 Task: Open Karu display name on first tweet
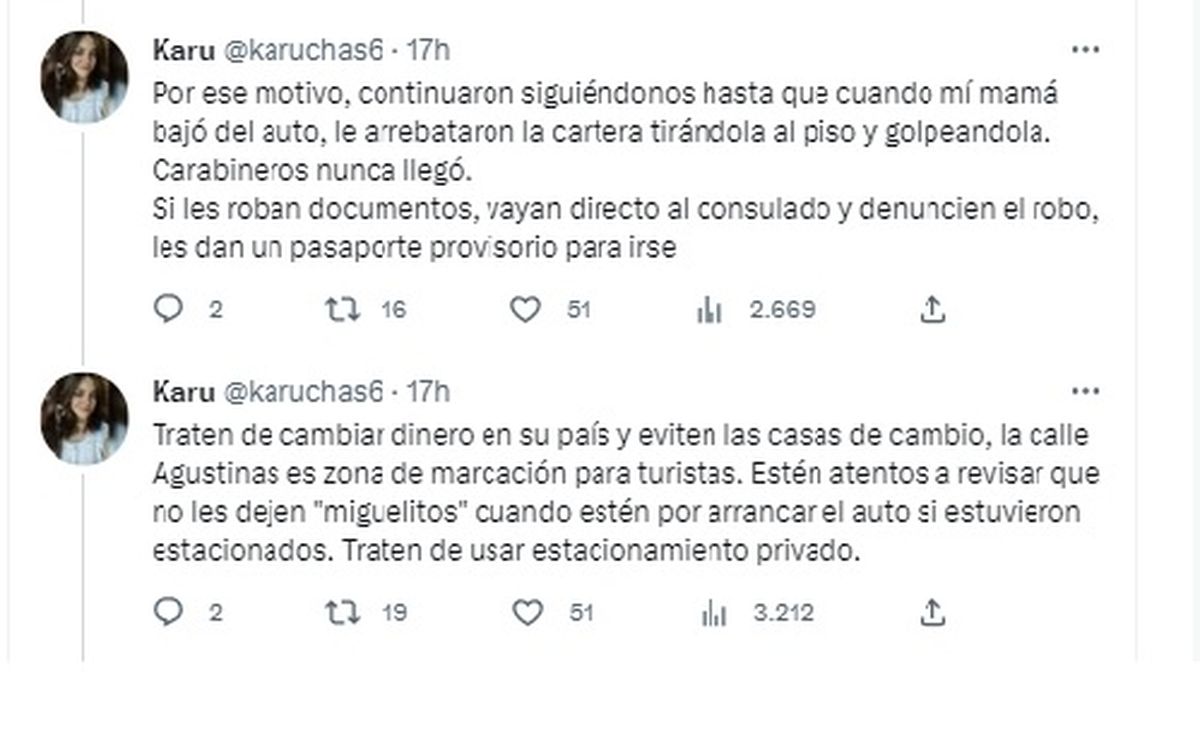point(183,50)
